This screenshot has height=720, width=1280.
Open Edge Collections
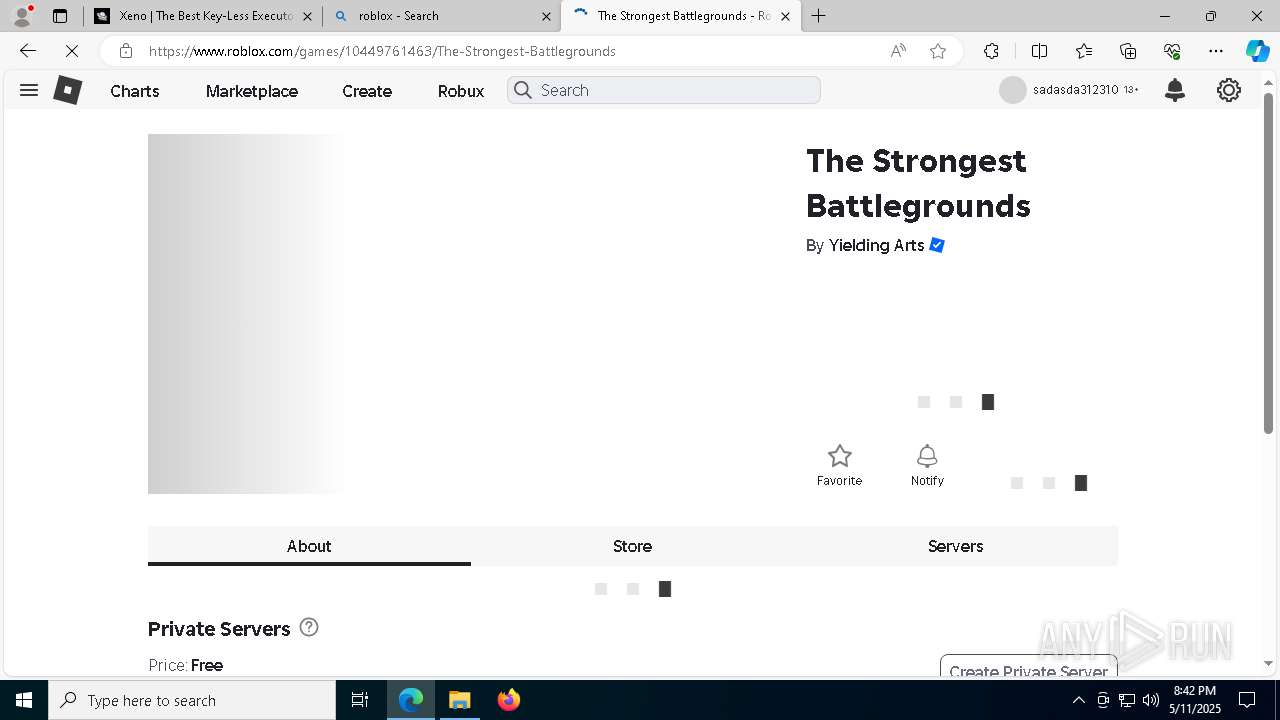click(x=1128, y=51)
